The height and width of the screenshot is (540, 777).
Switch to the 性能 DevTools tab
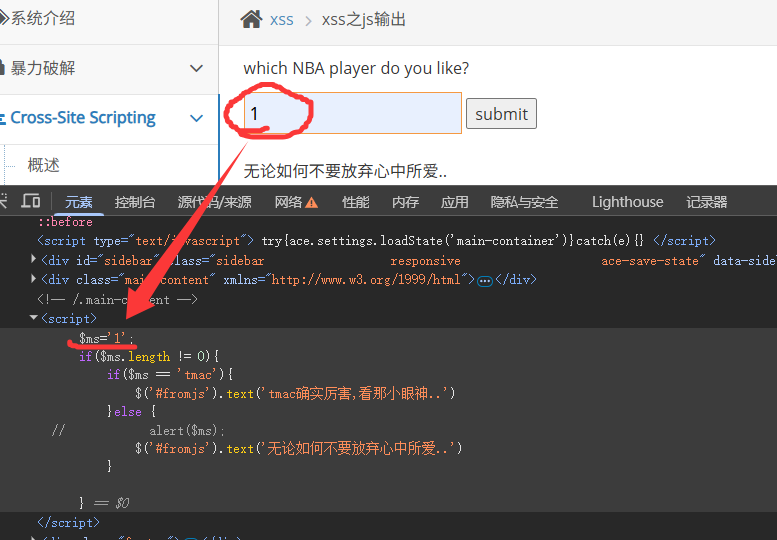356,202
